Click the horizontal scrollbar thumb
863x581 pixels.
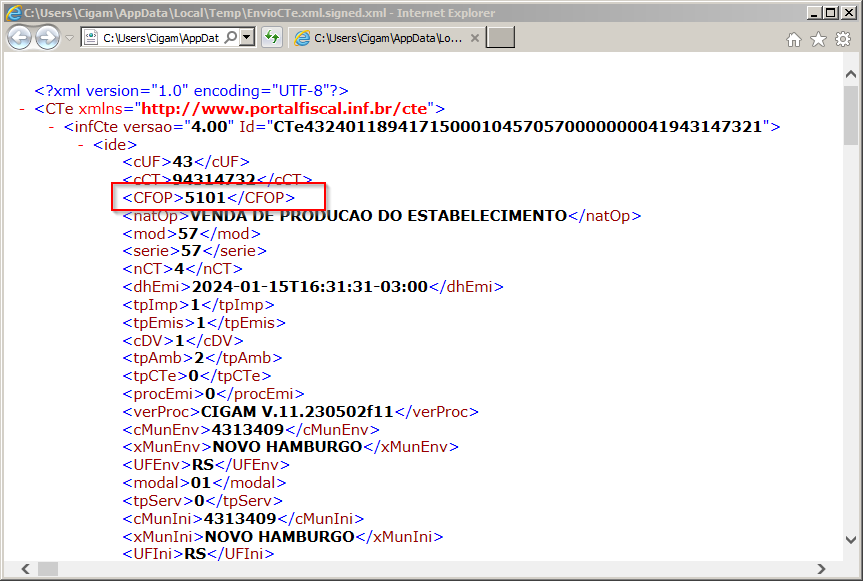coord(48,568)
